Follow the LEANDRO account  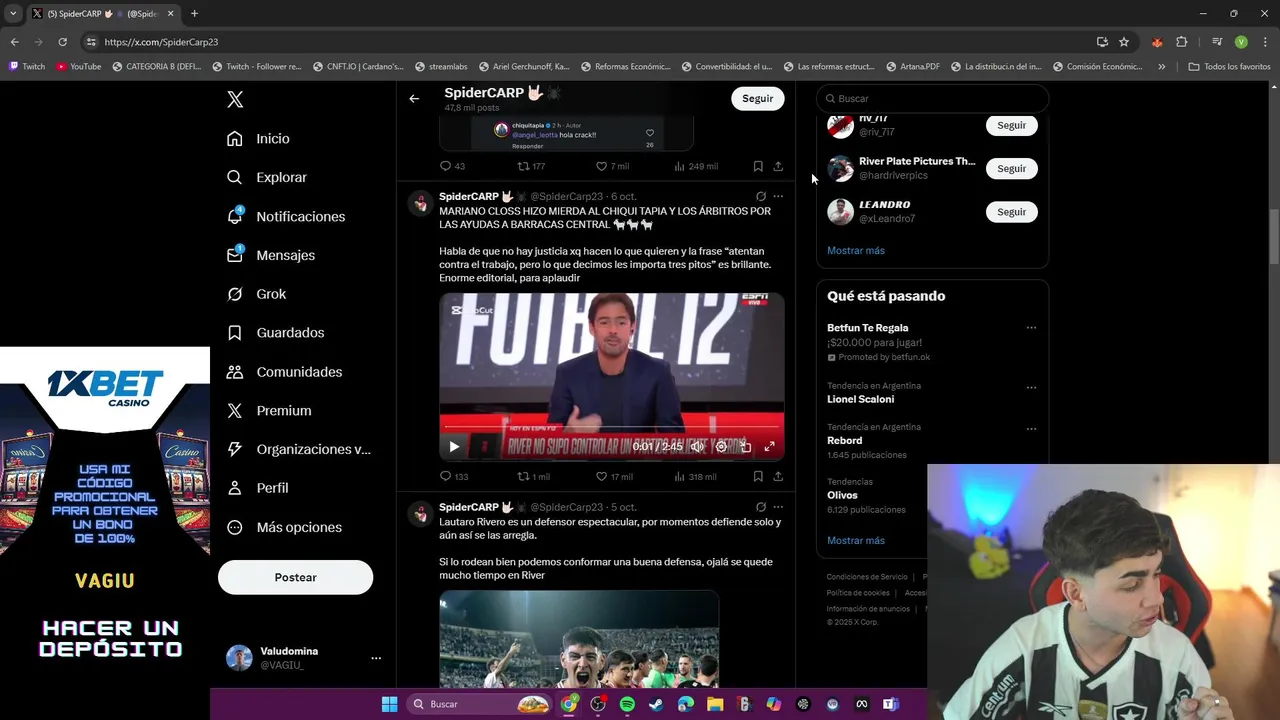pos(1011,211)
